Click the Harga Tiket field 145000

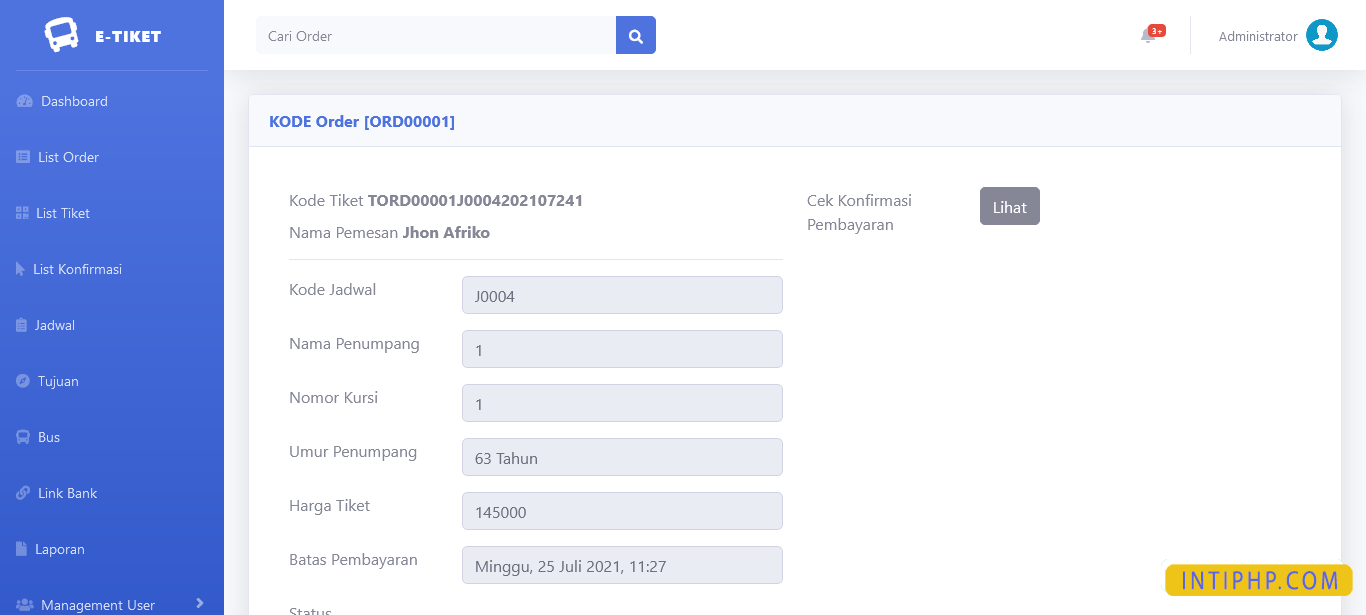point(622,511)
